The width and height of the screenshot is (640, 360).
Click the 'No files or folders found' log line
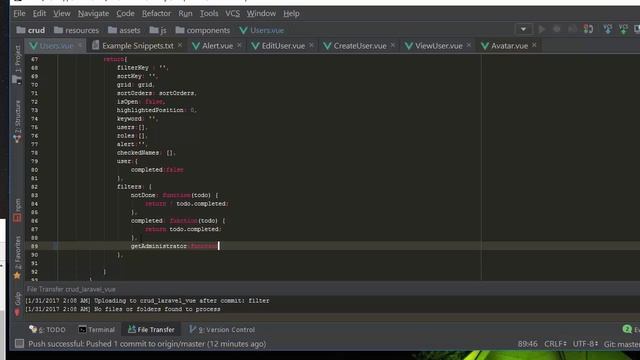coord(123,309)
